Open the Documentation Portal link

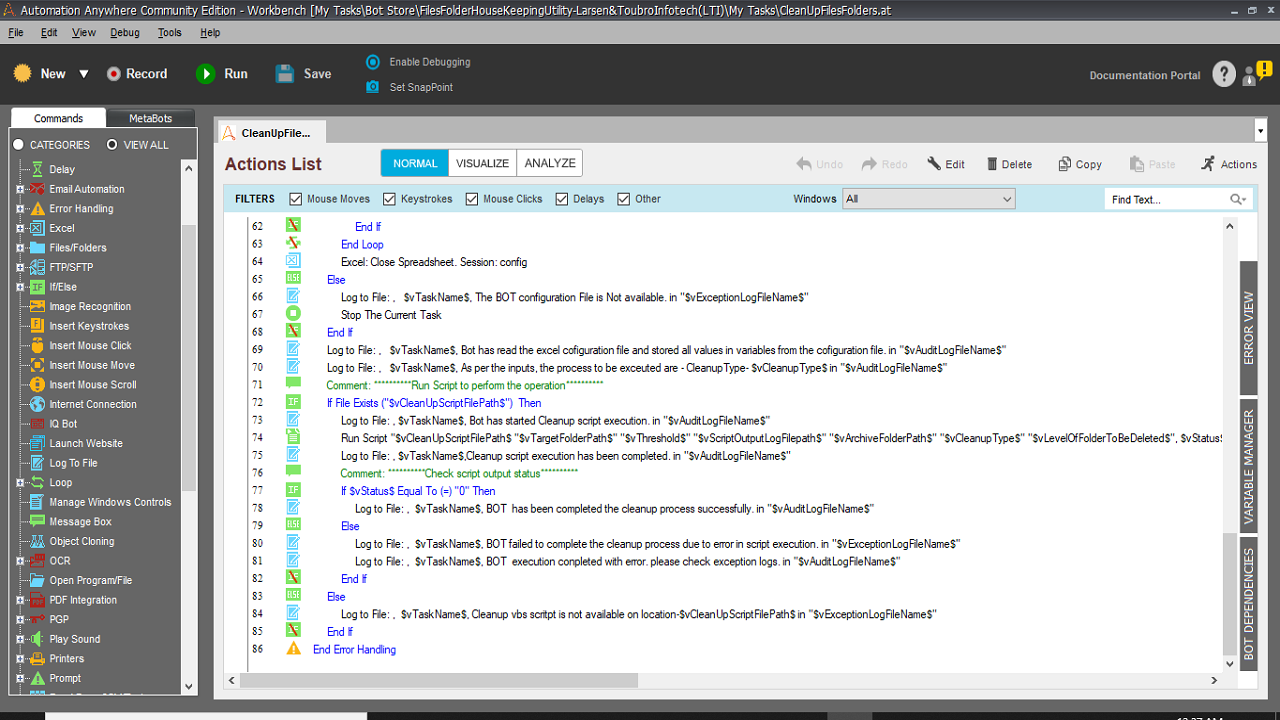click(x=1143, y=75)
